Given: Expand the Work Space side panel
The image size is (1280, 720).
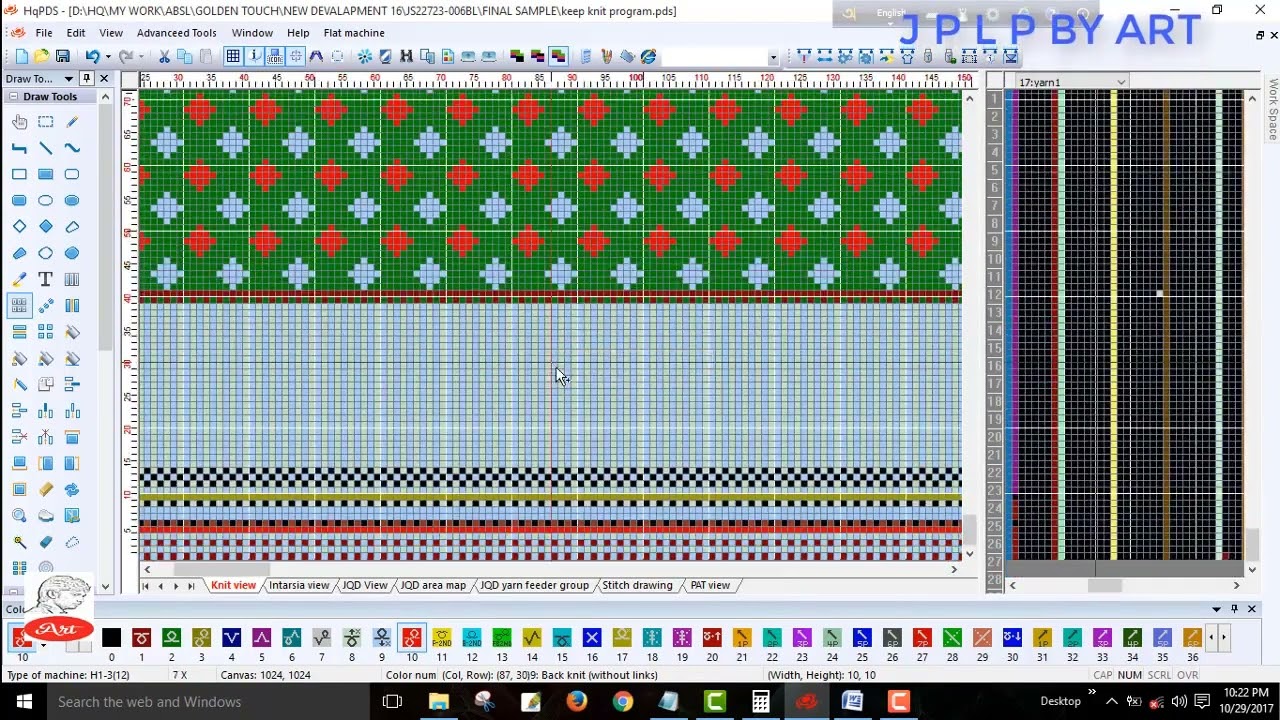Looking at the screenshot, I should point(1273,110).
